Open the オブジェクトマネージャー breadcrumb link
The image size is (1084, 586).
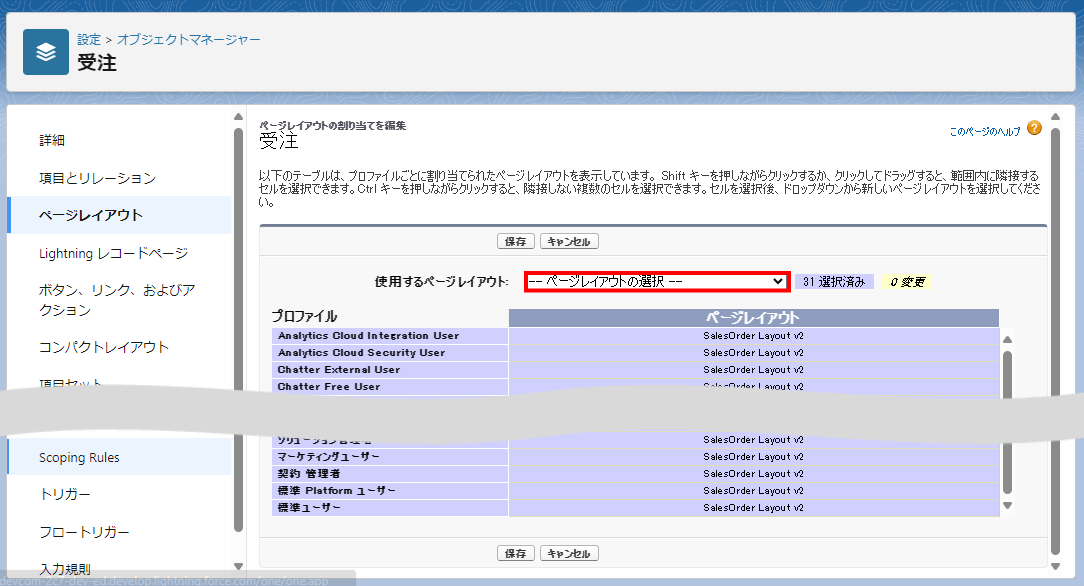pyautogui.click(x=189, y=39)
